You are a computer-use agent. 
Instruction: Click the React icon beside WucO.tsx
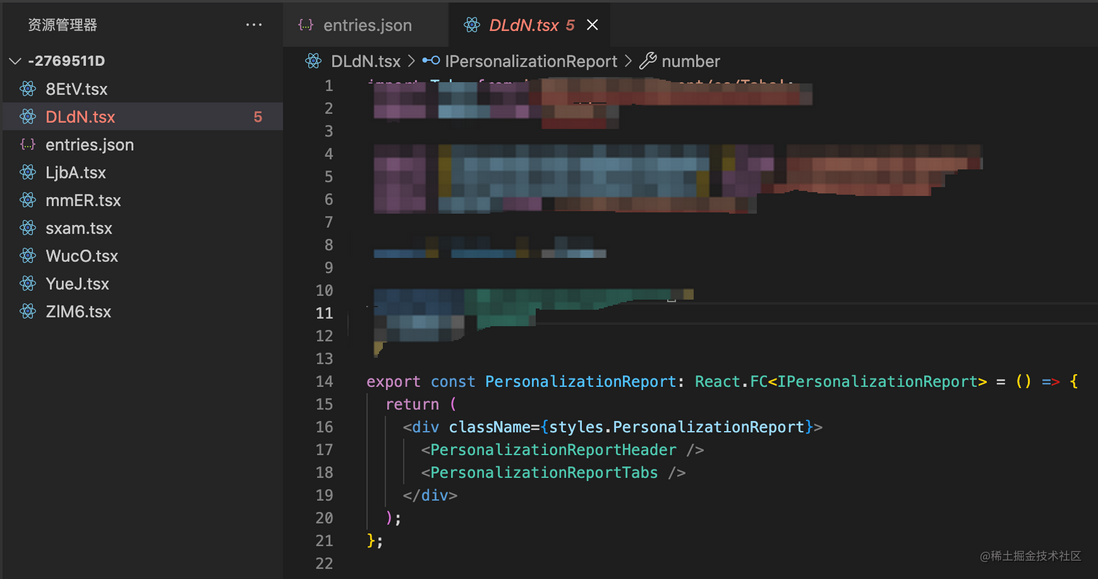(28, 256)
